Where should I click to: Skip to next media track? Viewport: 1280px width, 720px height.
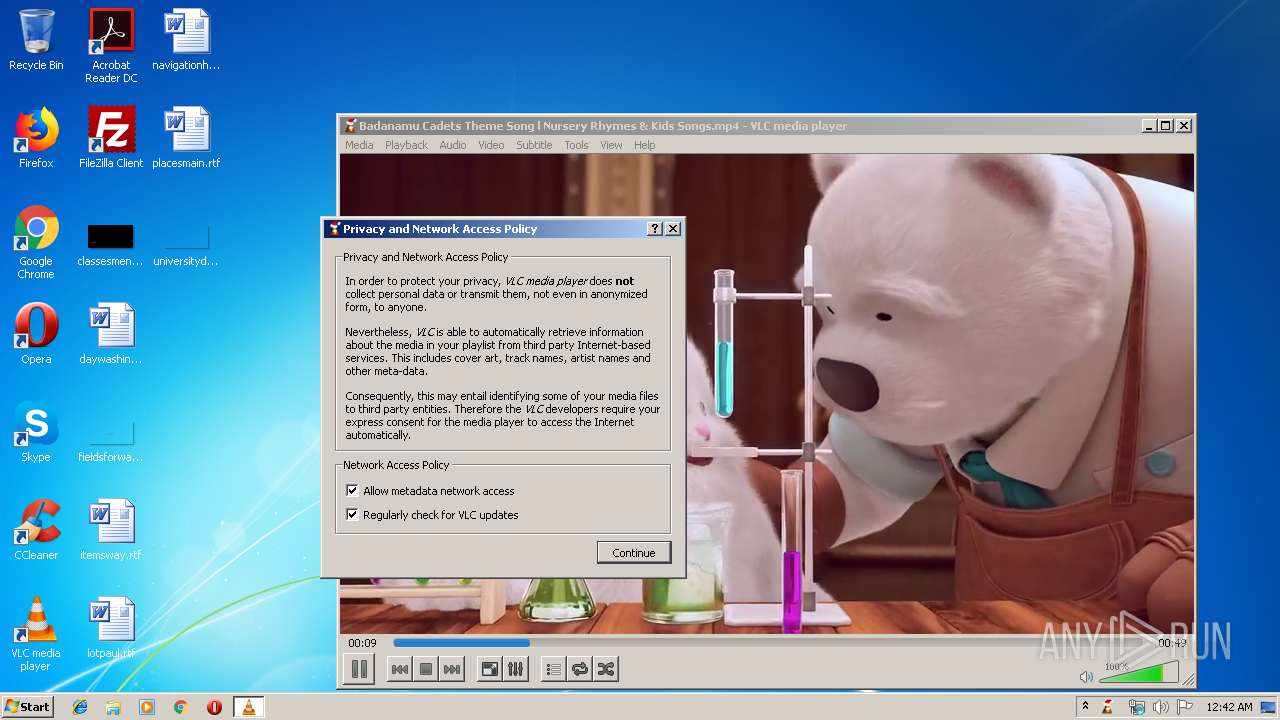(x=452, y=669)
